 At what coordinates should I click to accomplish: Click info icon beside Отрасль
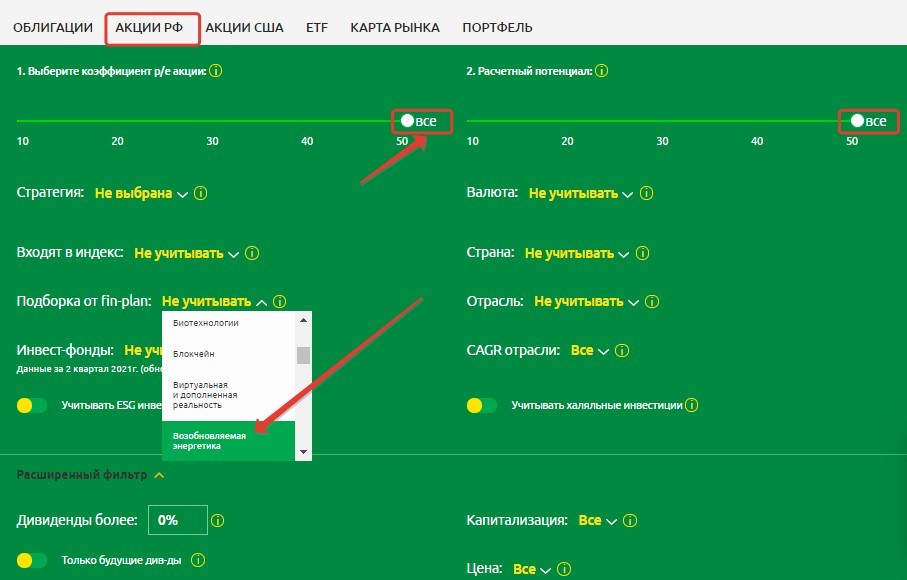652,301
